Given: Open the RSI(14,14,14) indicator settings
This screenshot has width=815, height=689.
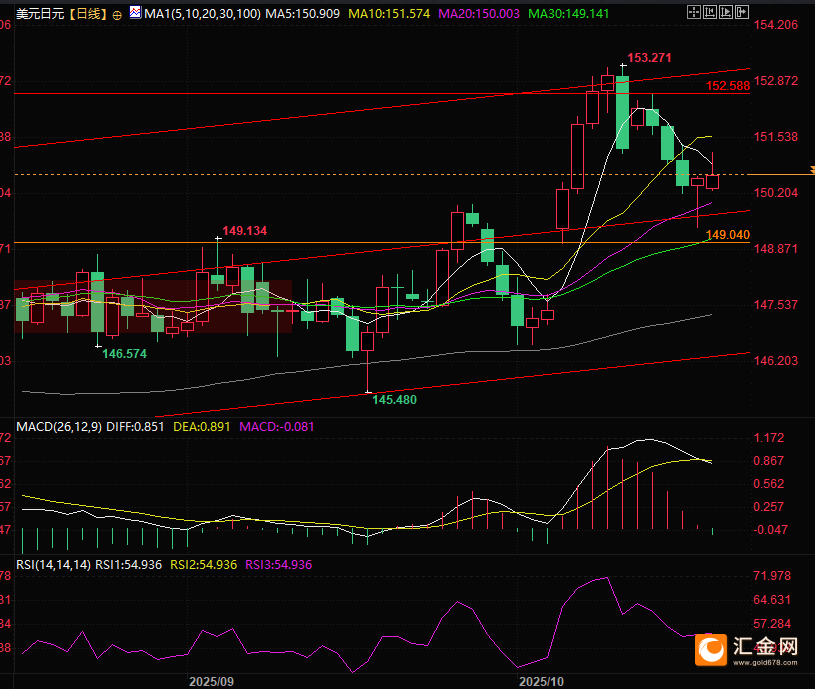Looking at the screenshot, I should (x=54, y=565).
